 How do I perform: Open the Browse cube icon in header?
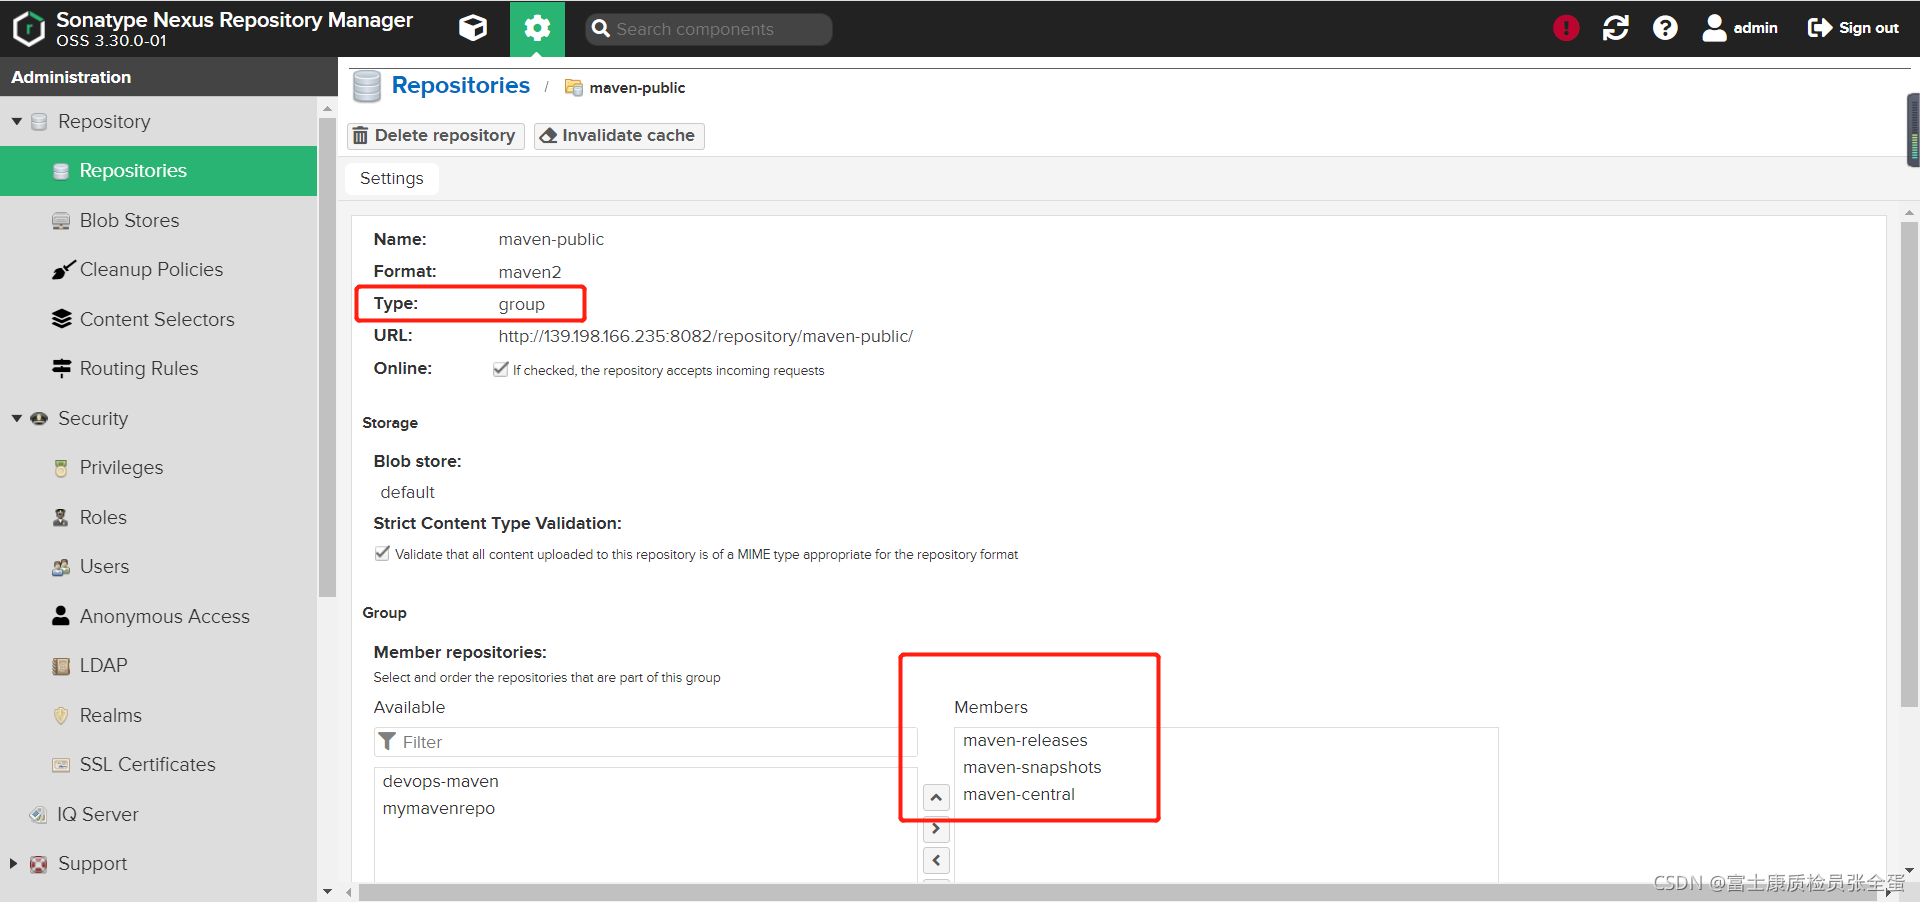tap(473, 28)
